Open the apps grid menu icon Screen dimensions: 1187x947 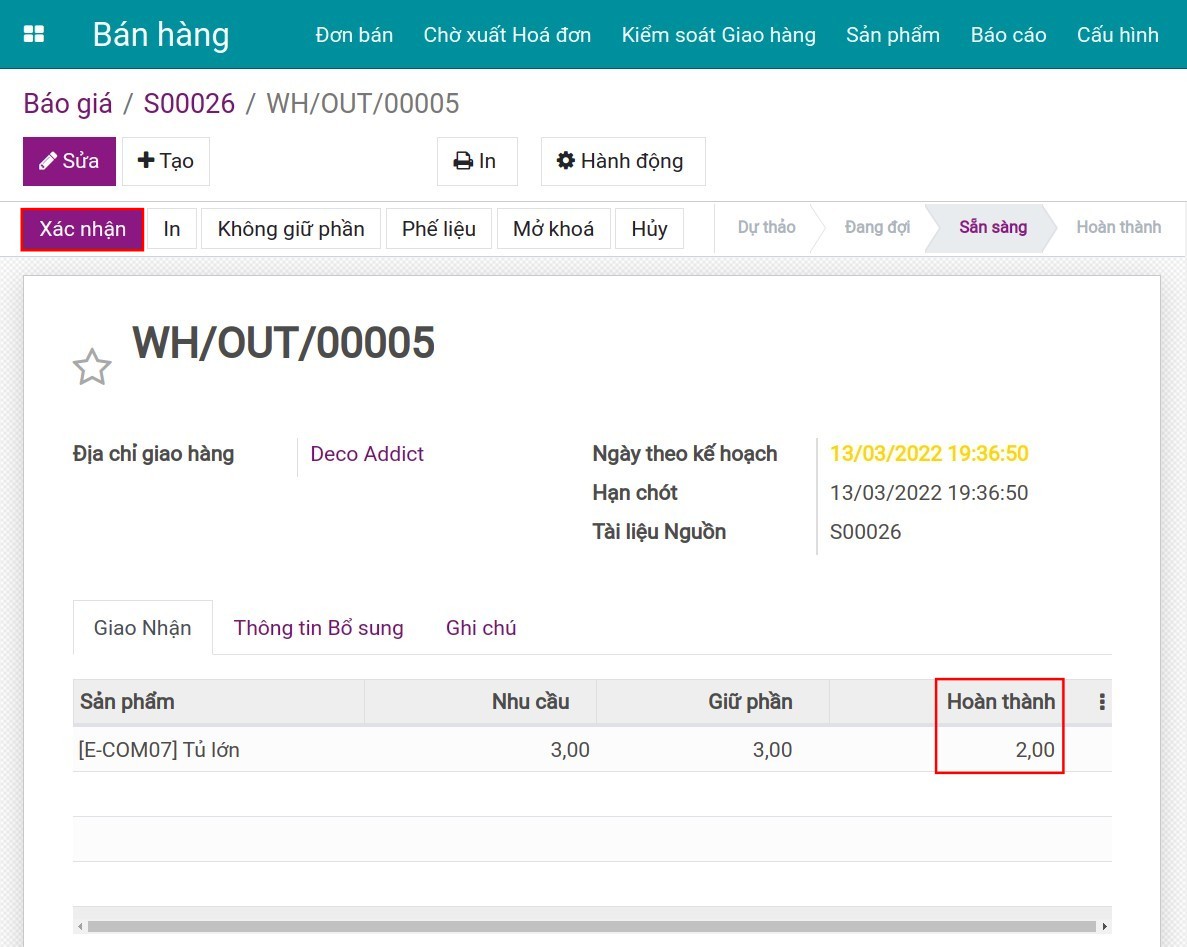click(x=34, y=34)
